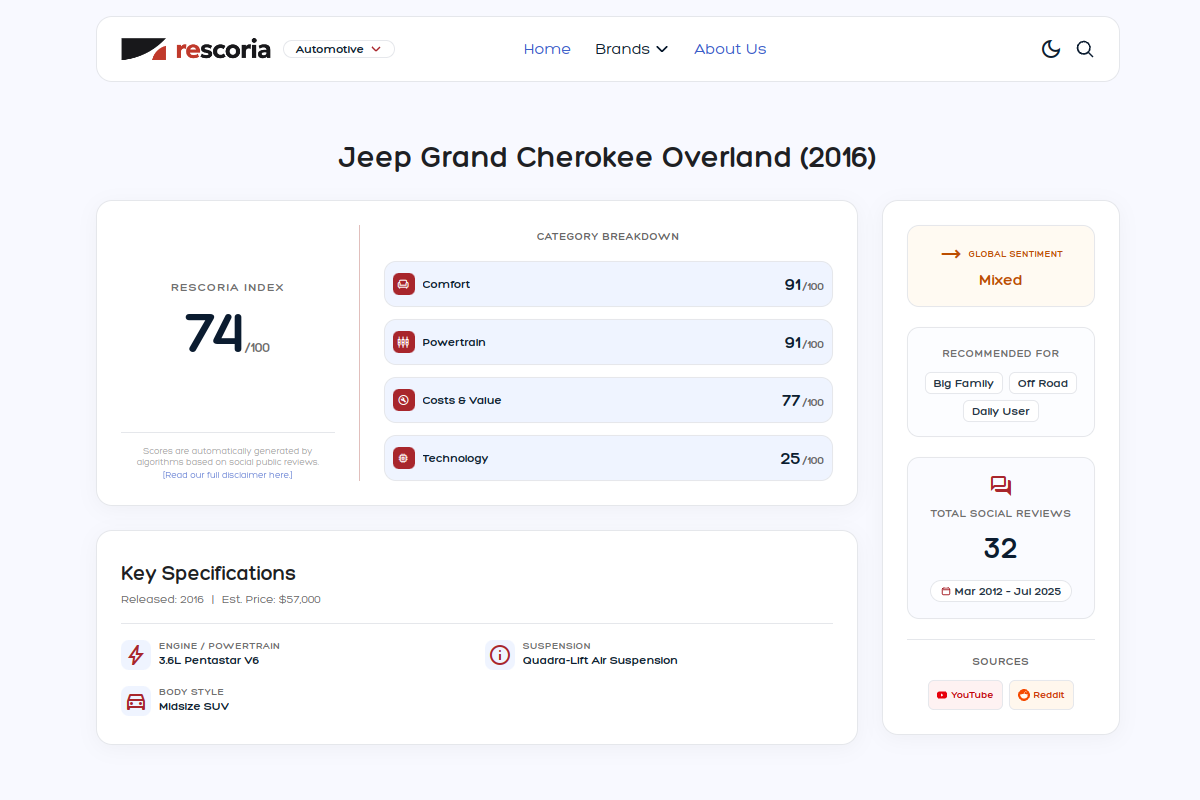Click the Est. Price $57,000 text
This screenshot has width=1200, height=800.
271,600
